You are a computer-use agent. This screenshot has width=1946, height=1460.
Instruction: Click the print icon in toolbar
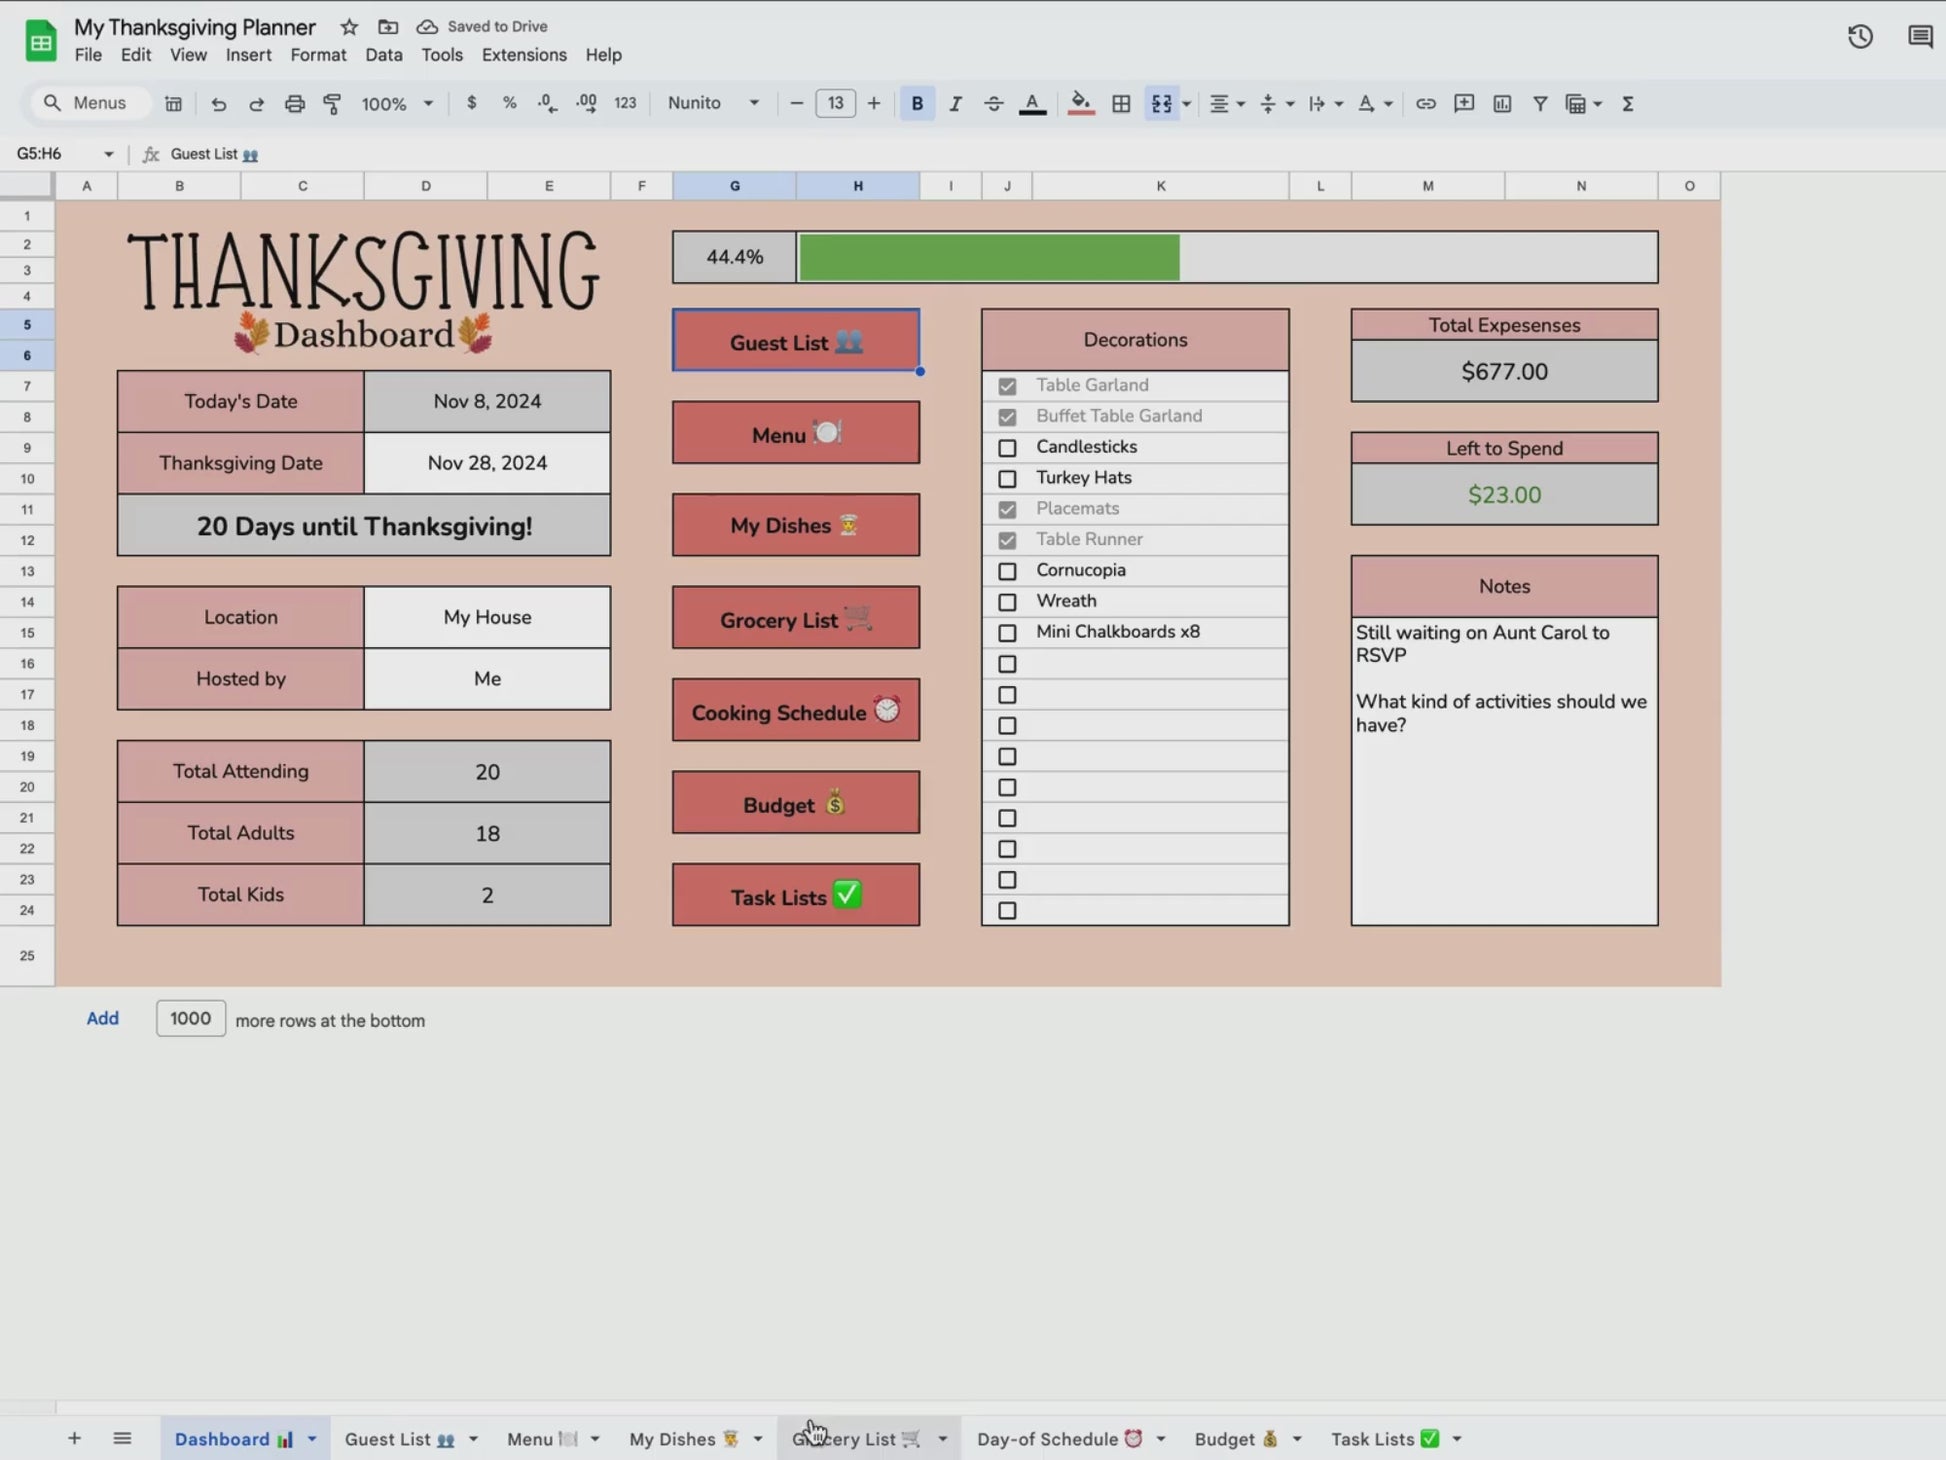[x=294, y=104]
